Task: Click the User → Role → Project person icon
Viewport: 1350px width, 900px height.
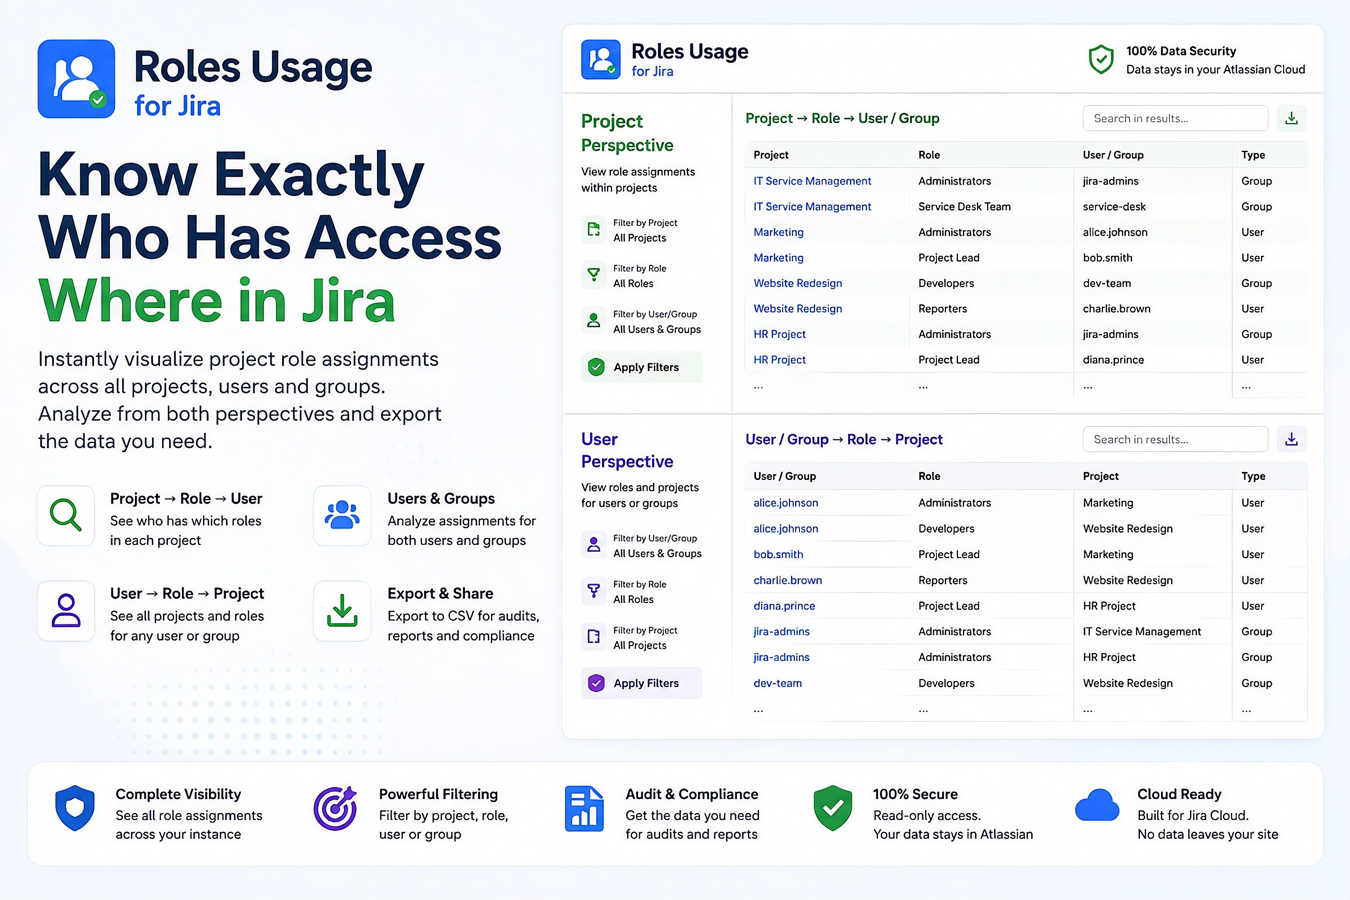Action: click(x=66, y=611)
